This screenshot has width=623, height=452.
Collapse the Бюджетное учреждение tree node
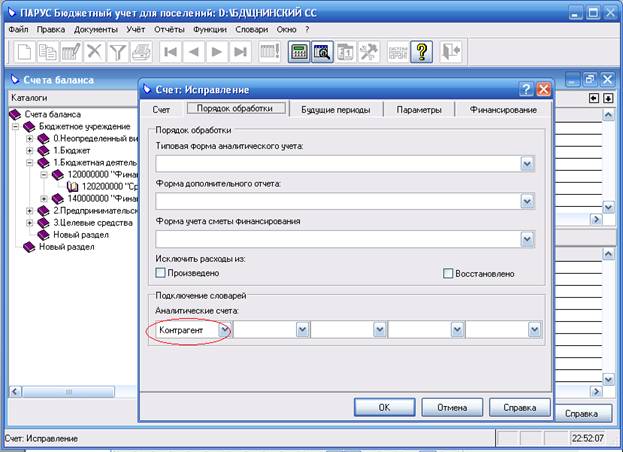(15, 127)
